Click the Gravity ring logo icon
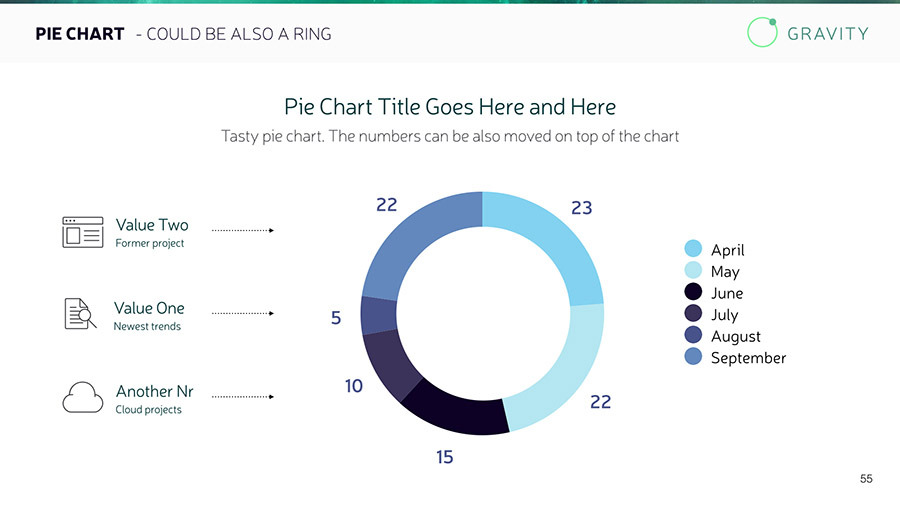Screen dimensions: 900x506 click(762, 32)
